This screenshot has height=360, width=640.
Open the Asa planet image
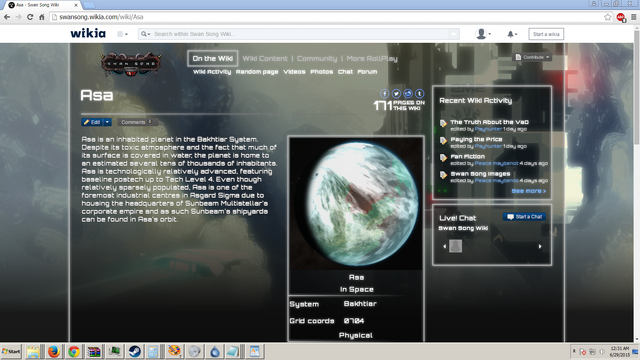tap(356, 203)
